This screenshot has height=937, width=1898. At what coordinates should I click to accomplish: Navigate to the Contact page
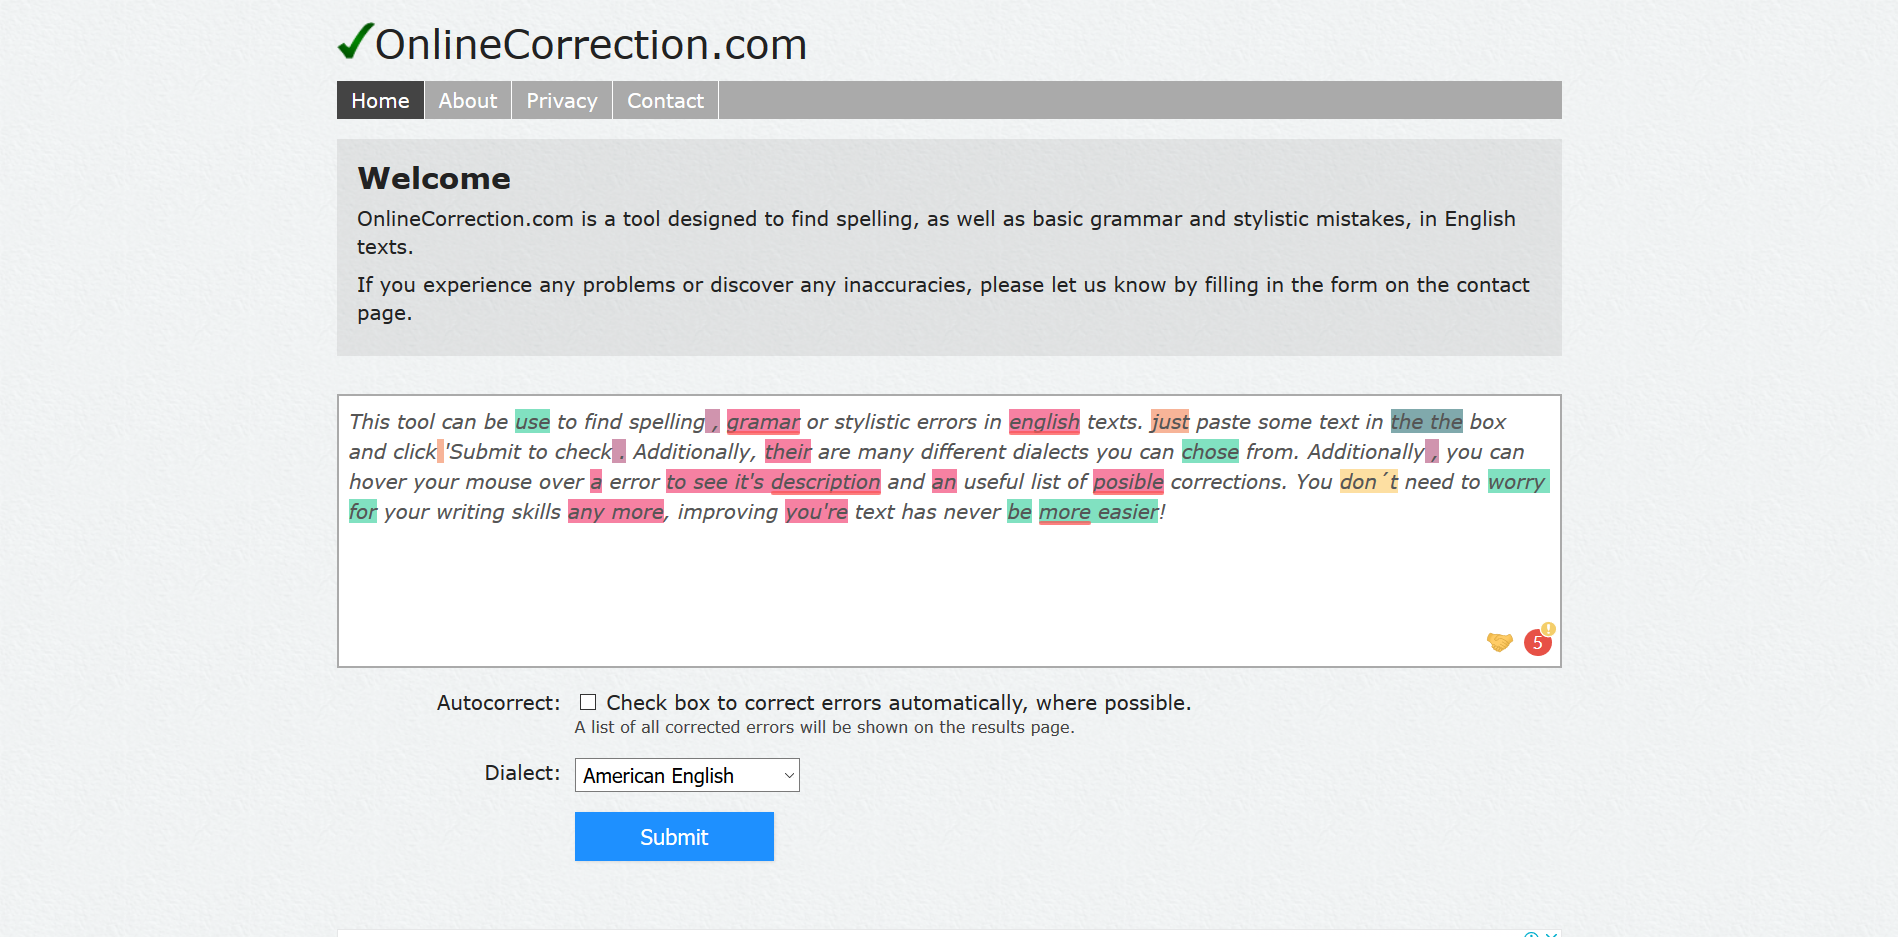665,101
